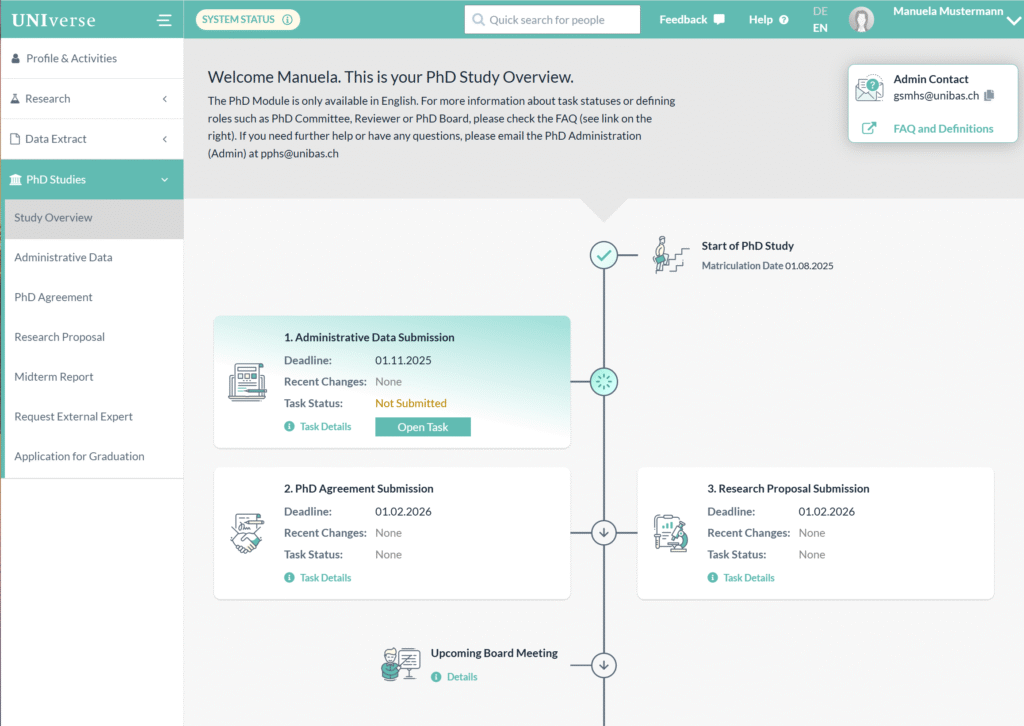Open the Help question mark icon
This screenshot has height=726, width=1024.
click(783, 20)
